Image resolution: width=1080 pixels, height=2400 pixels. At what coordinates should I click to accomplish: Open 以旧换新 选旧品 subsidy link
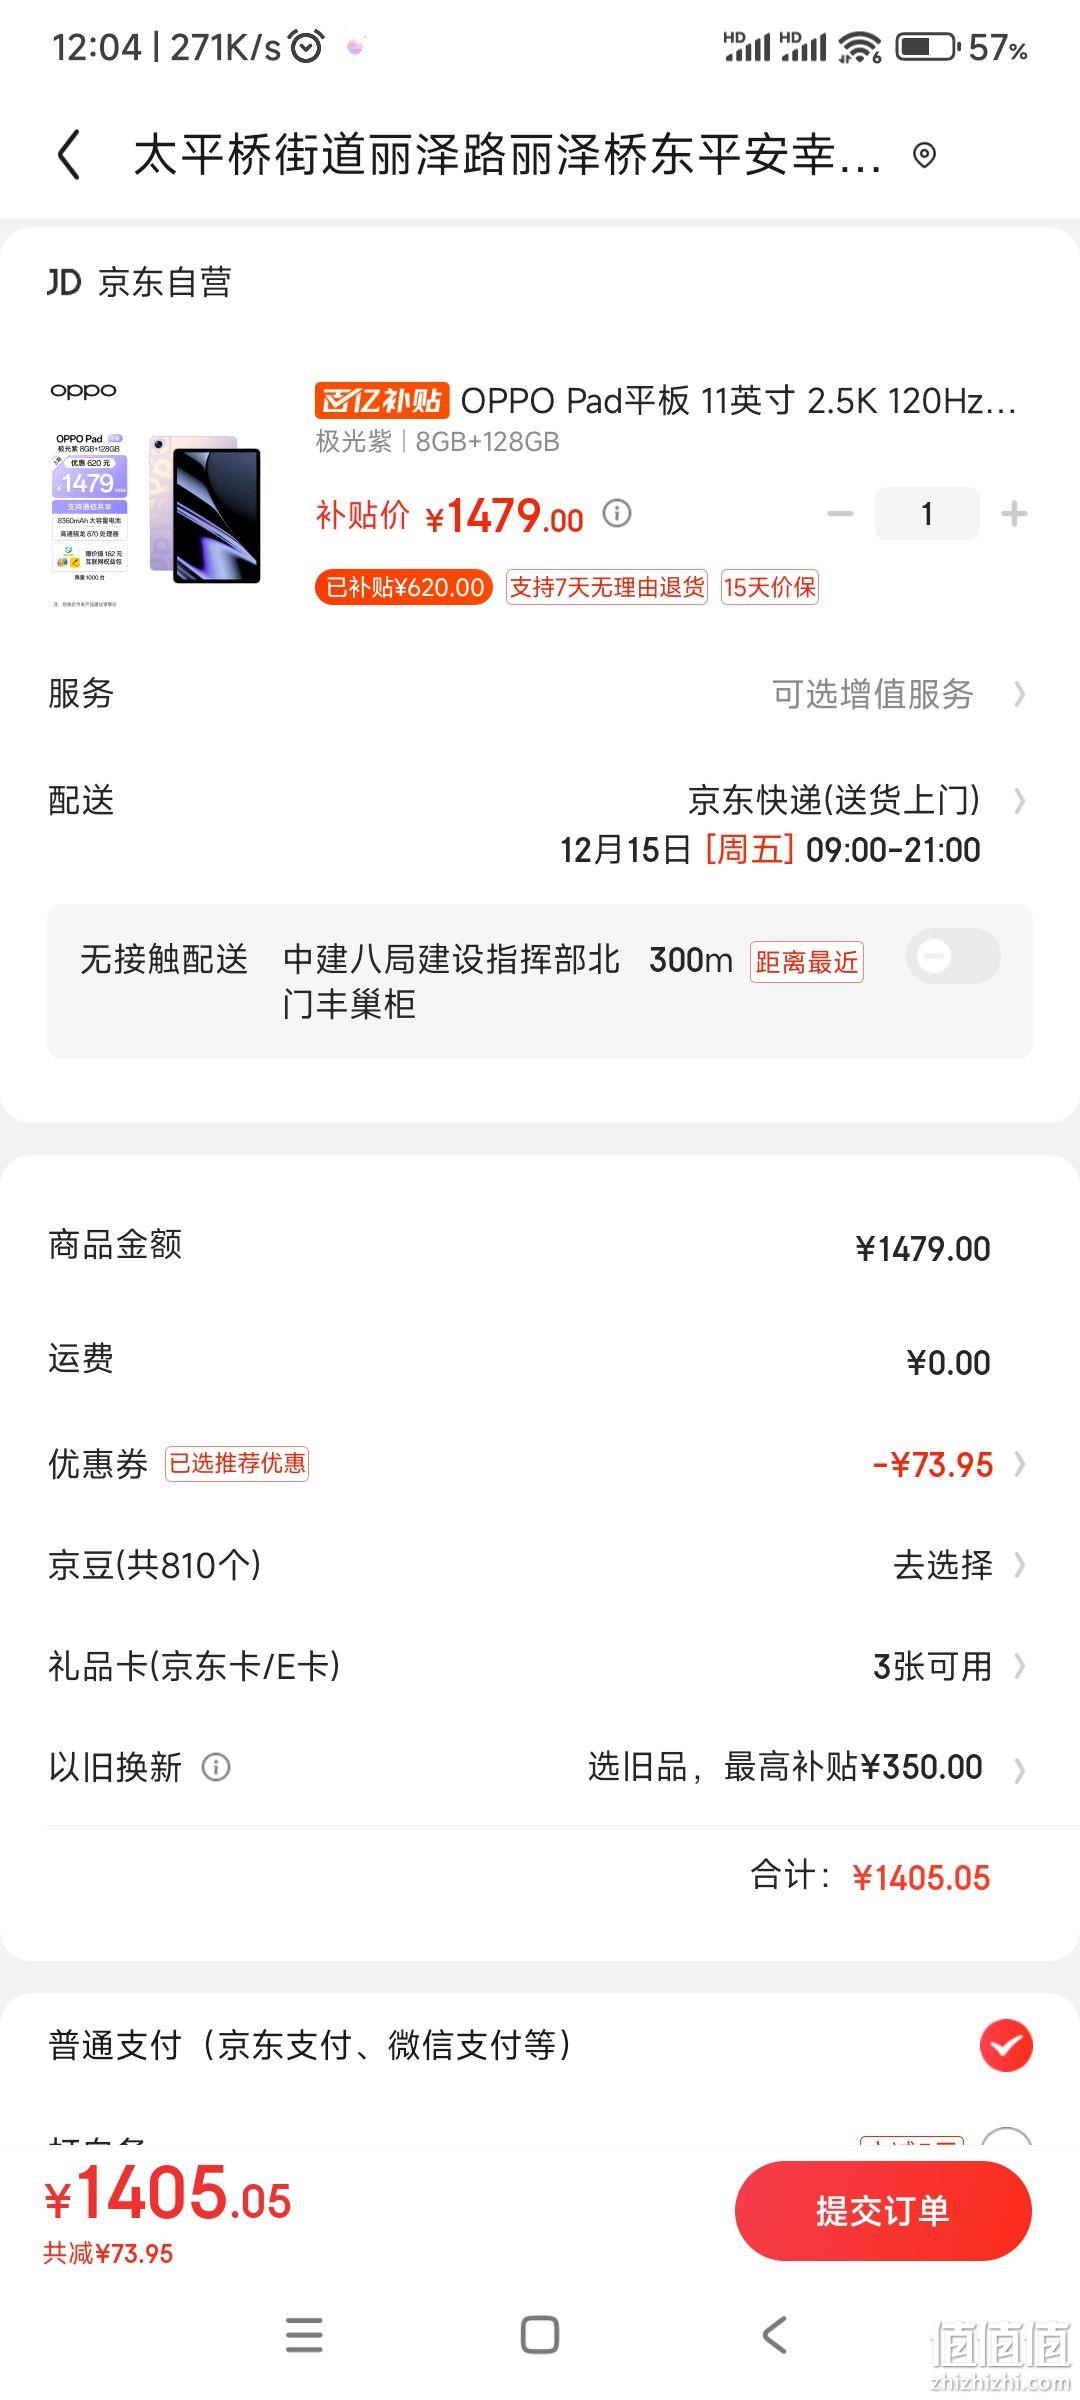(x=785, y=1767)
